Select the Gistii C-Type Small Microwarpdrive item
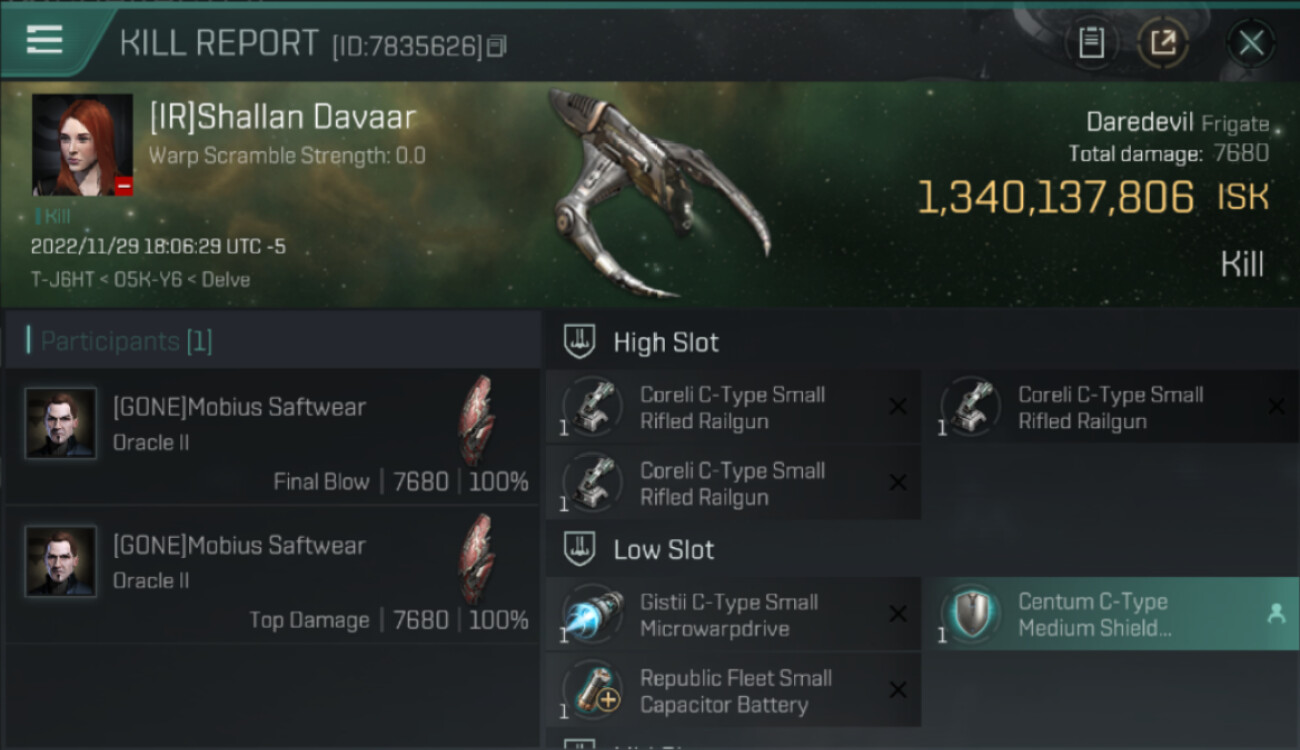1300x750 pixels. (x=733, y=615)
